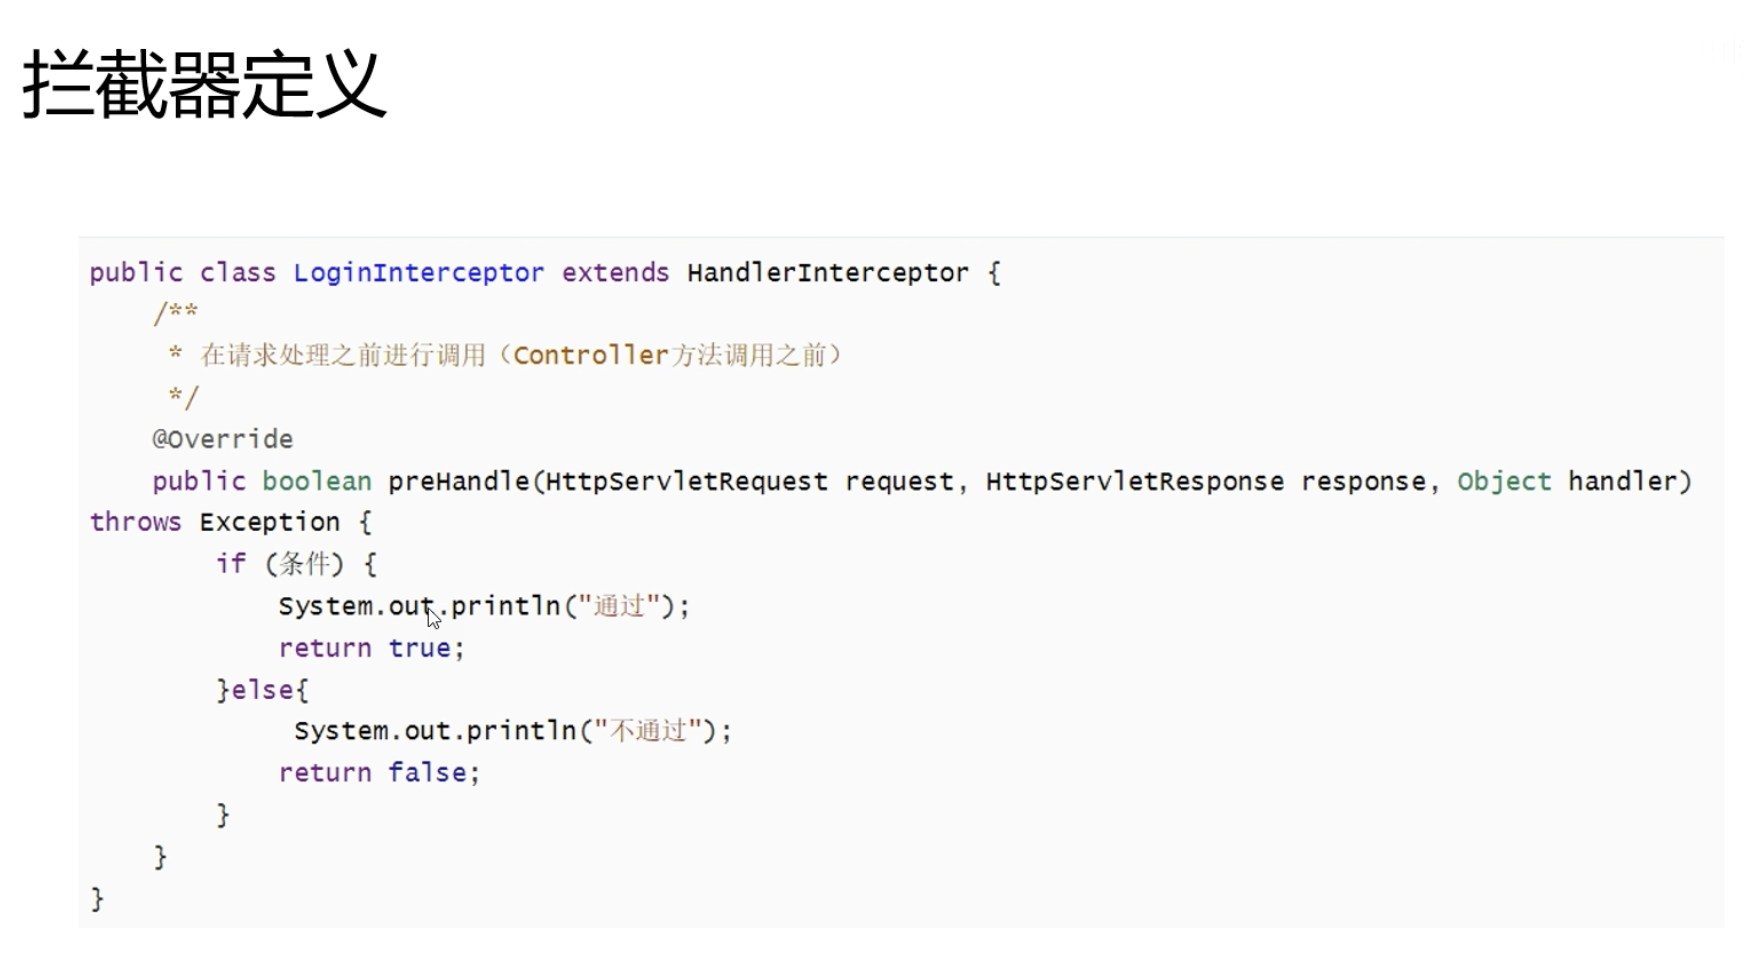The width and height of the screenshot is (1744, 976).
Task: Click the HandlerInterceptor type name
Action: coord(827,273)
